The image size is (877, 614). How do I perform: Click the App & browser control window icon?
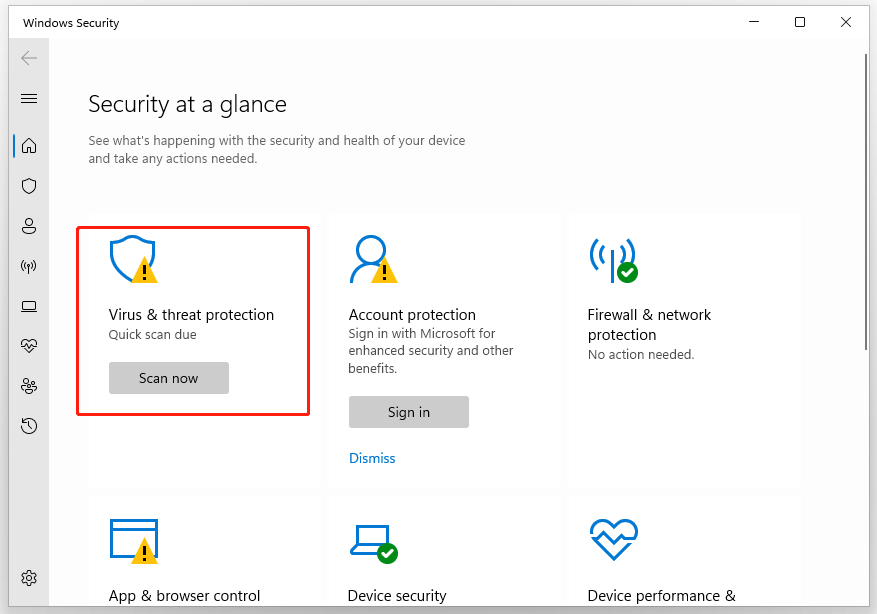[x=134, y=541]
